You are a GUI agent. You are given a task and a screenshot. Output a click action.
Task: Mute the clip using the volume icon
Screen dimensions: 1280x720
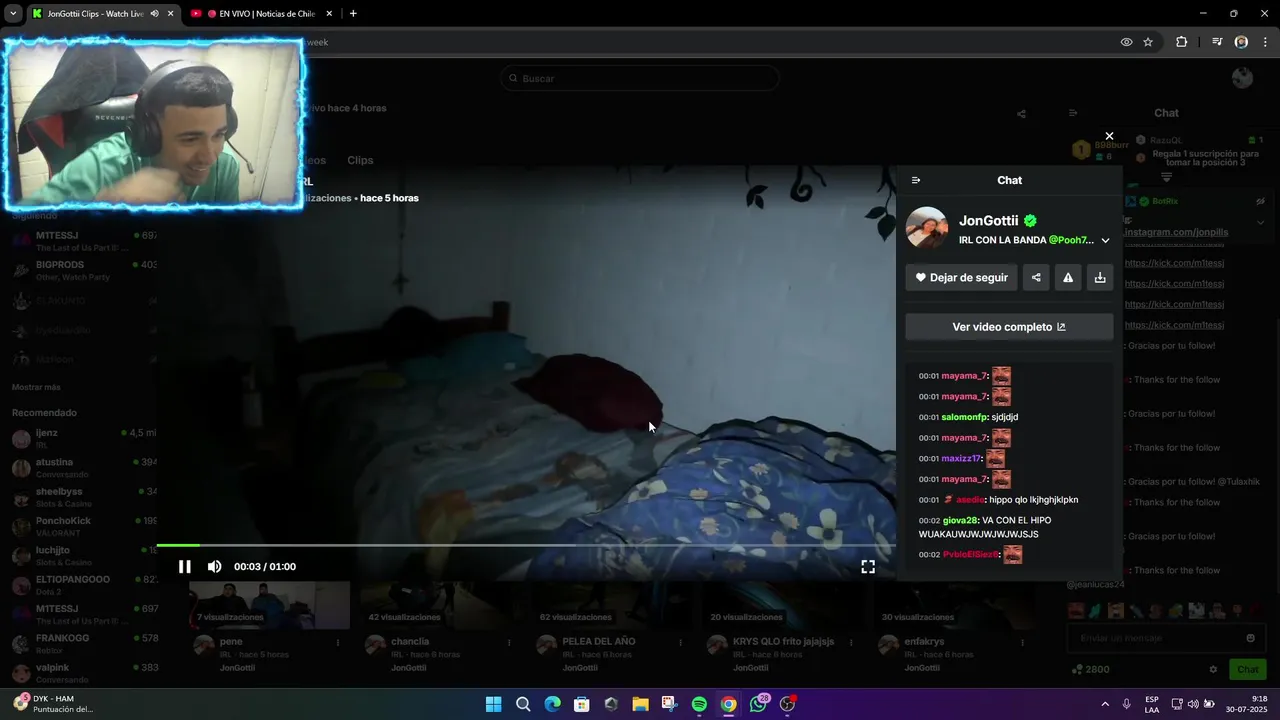[214, 567]
